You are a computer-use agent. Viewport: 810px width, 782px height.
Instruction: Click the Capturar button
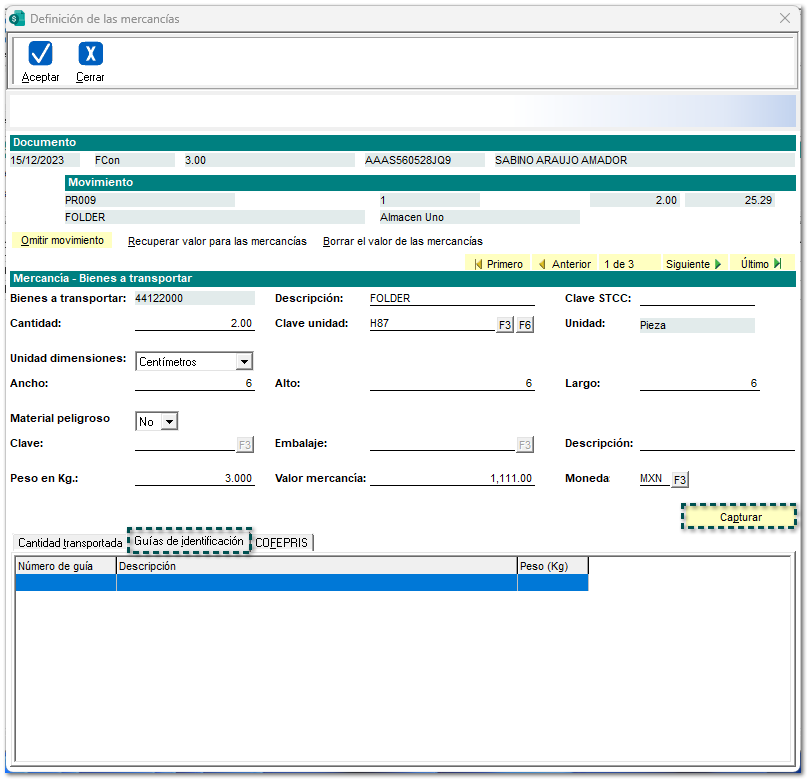(x=740, y=517)
